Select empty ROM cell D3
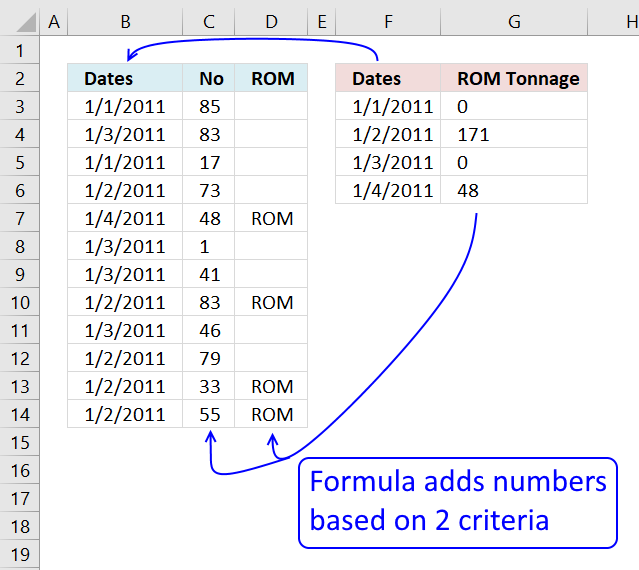Image resolution: width=639 pixels, height=570 pixels. pyautogui.click(x=271, y=106)
